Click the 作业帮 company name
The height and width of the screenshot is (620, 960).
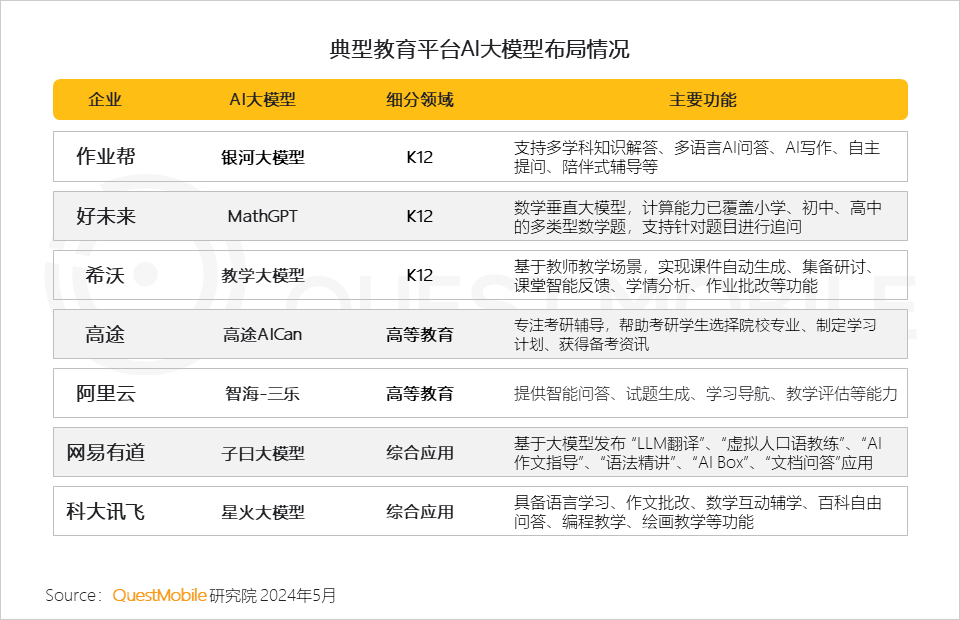click(105, 157)
